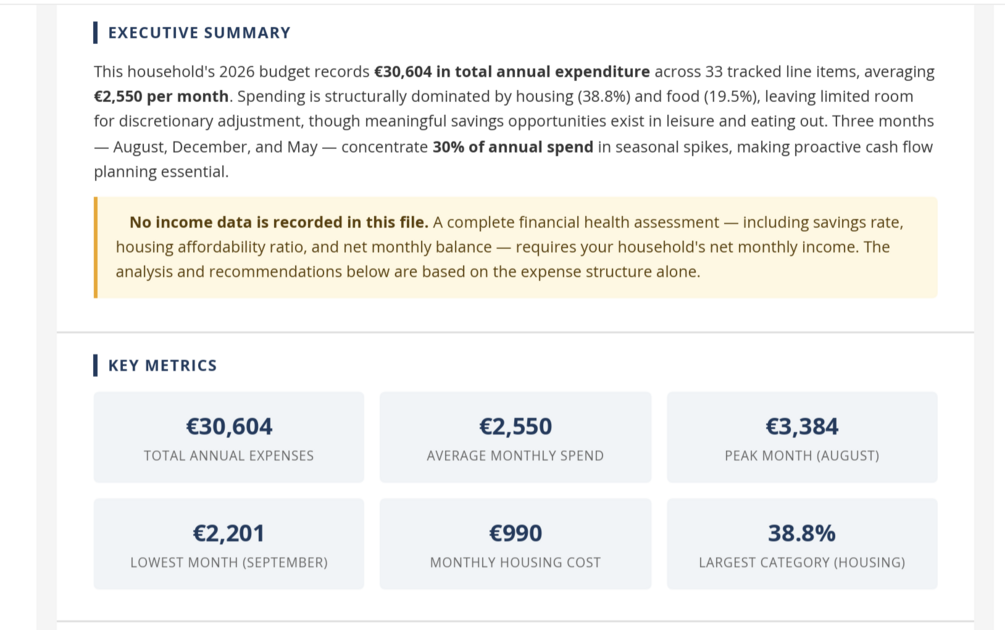The width and height of the screenshot is (1005, 630).
Task: Select the Average Monthly Spend metric card
Action: (515, 437)
